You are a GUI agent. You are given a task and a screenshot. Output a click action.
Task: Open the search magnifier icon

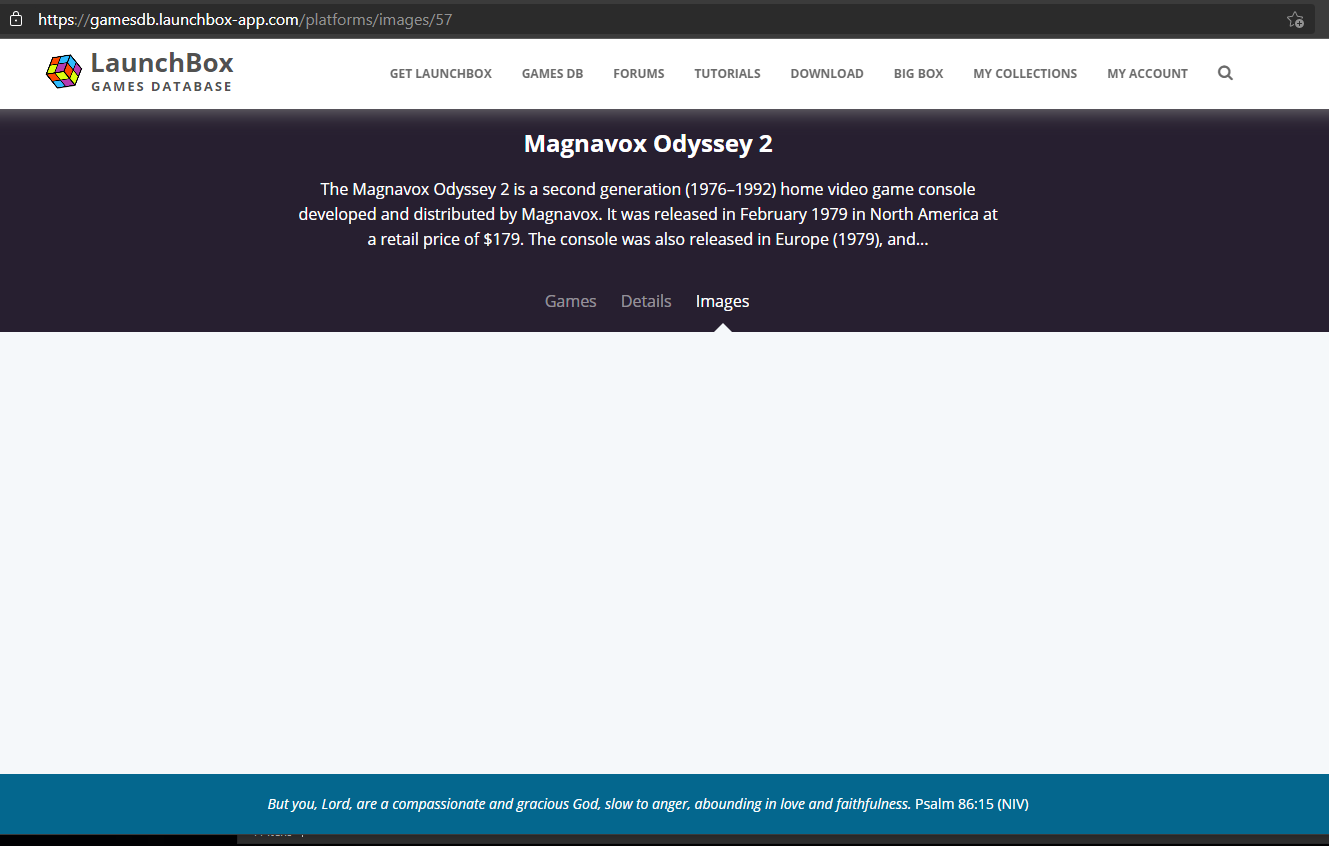[1225, 73]
